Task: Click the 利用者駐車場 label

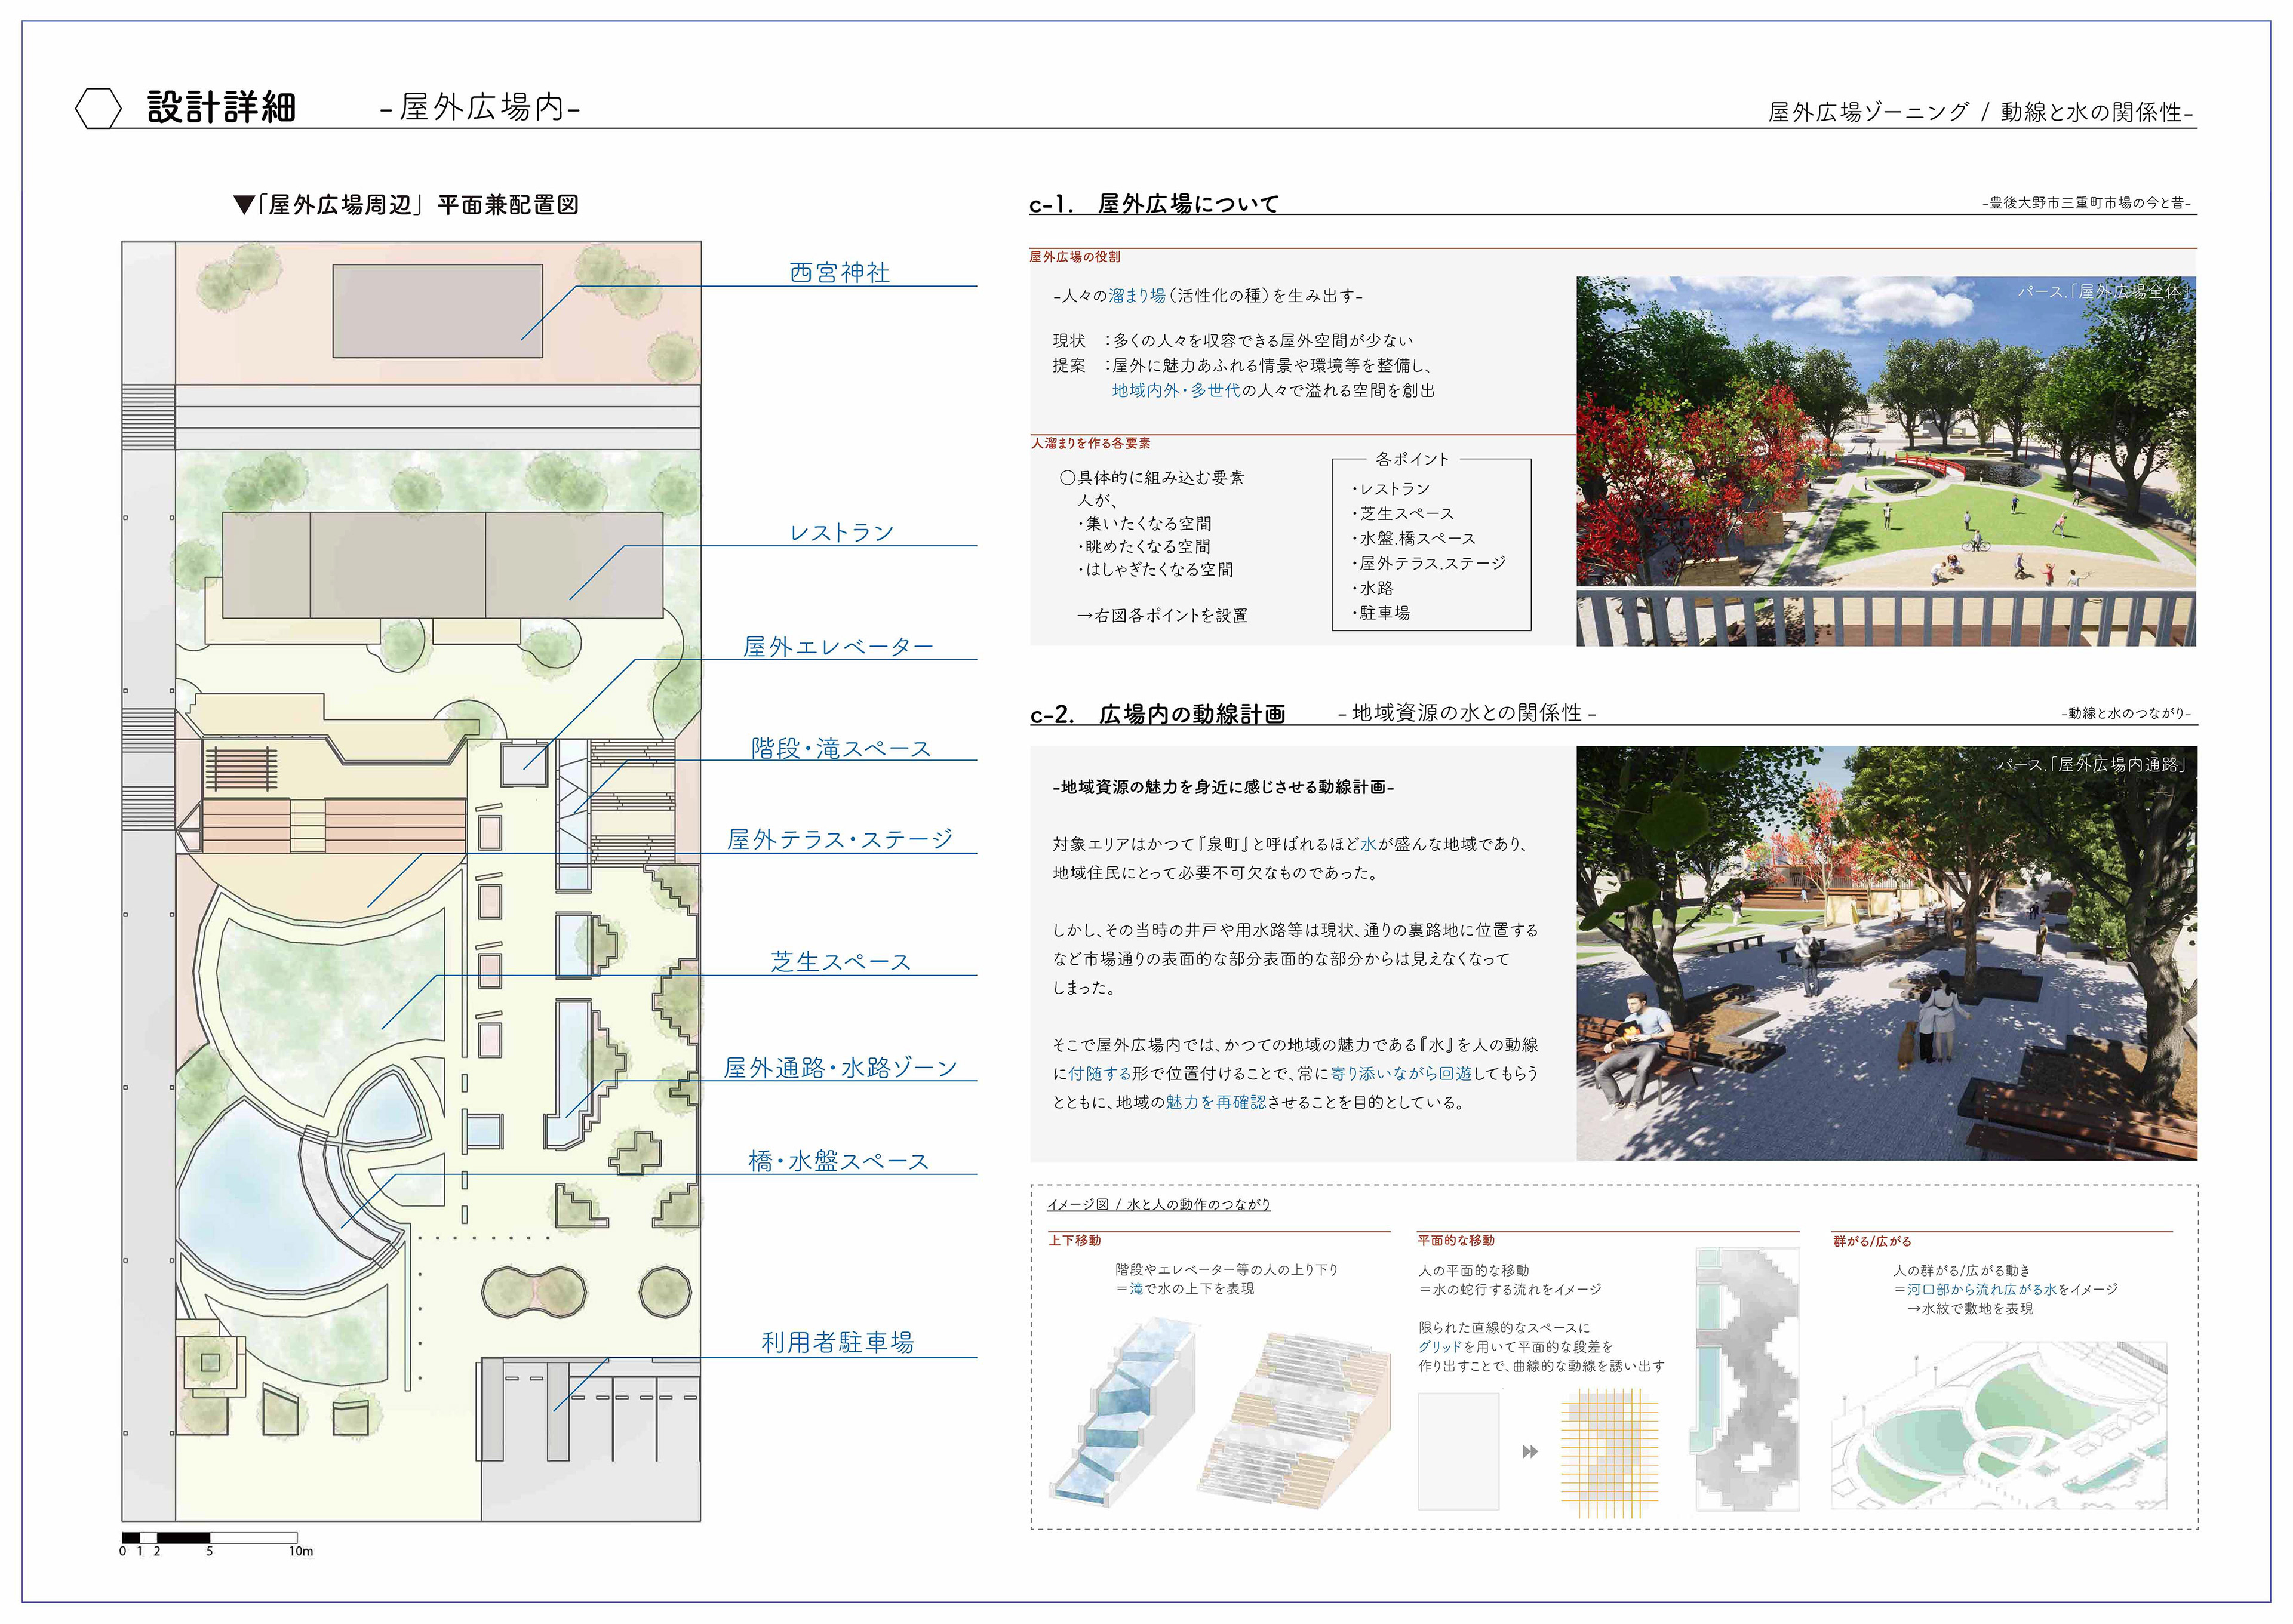Action: tap(837, 1342)
